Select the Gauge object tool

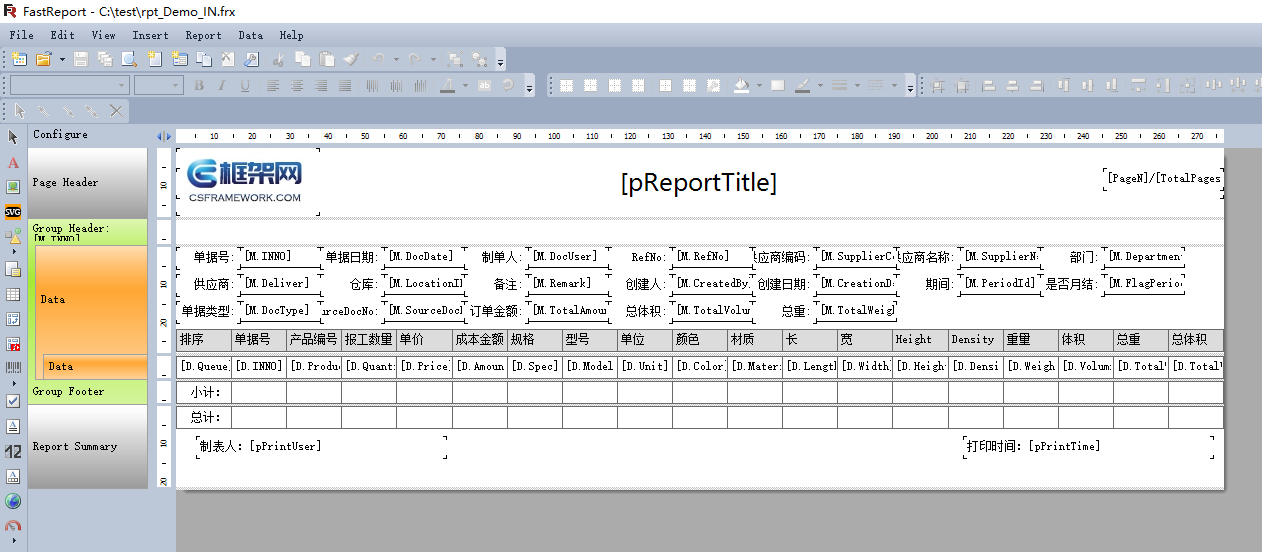pos(13,526)
